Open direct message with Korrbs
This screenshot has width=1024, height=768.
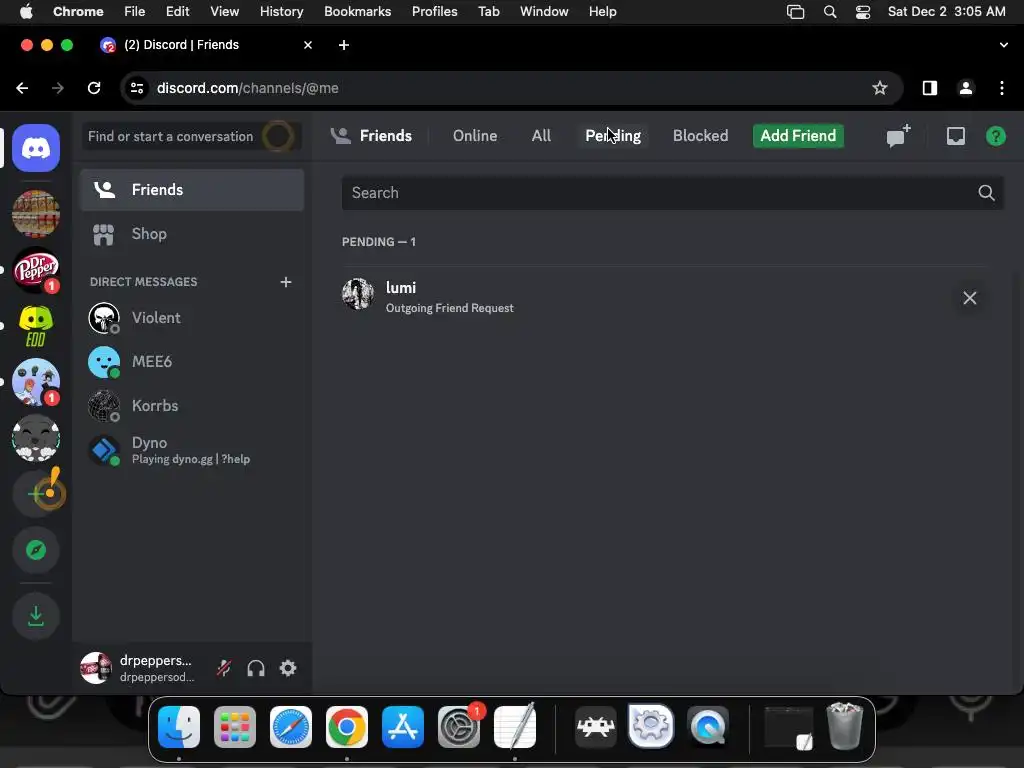(x=192, y=406)
